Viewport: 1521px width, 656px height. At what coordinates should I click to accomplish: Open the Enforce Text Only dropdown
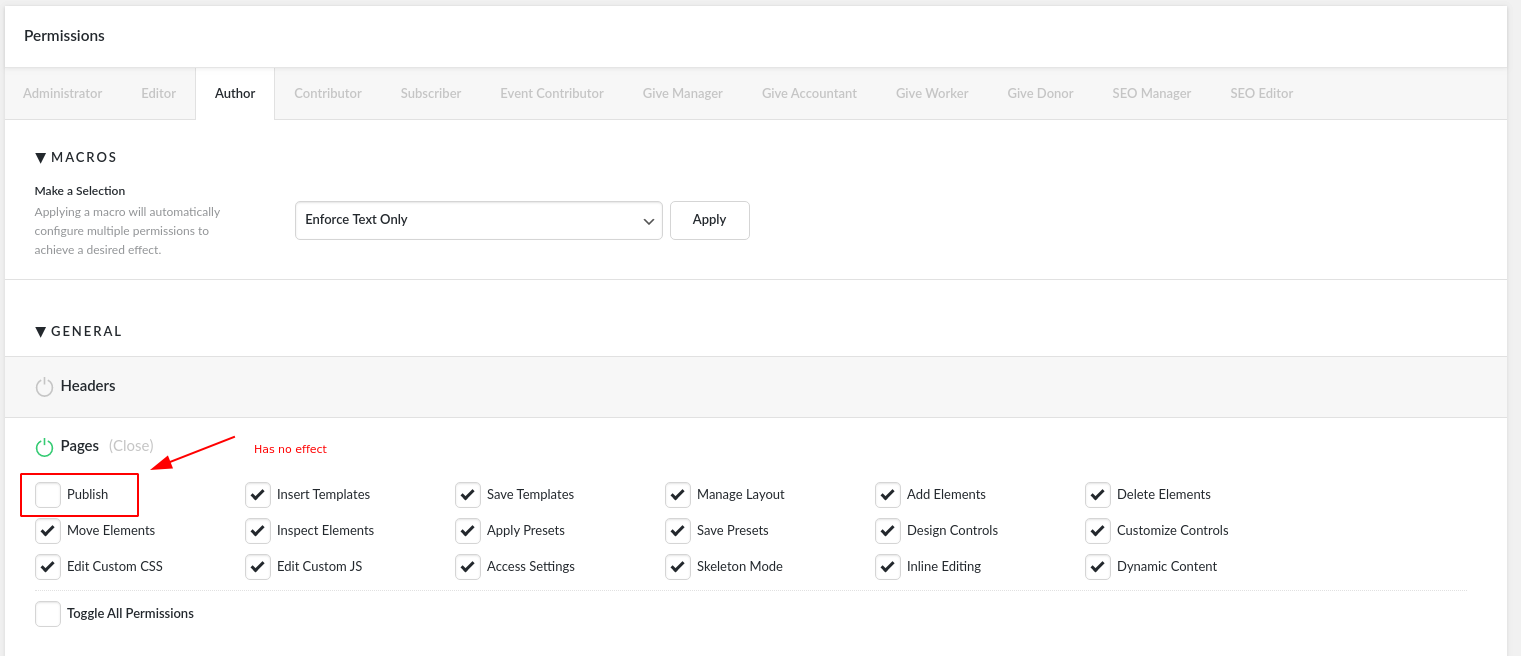tap(478, 220)
